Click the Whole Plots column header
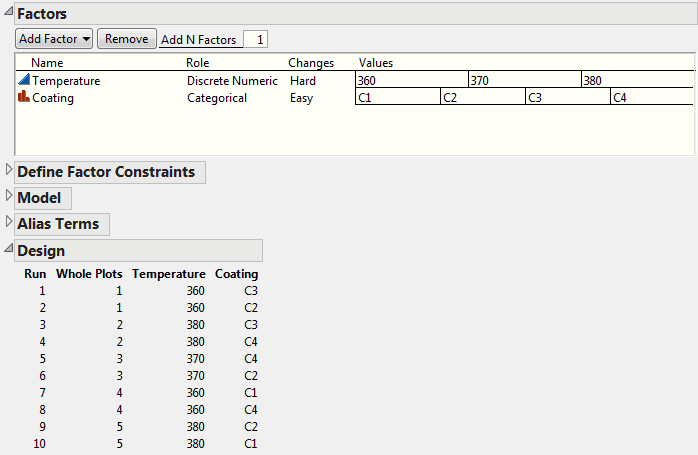698x455 pixels. click(x=89, y=274)
